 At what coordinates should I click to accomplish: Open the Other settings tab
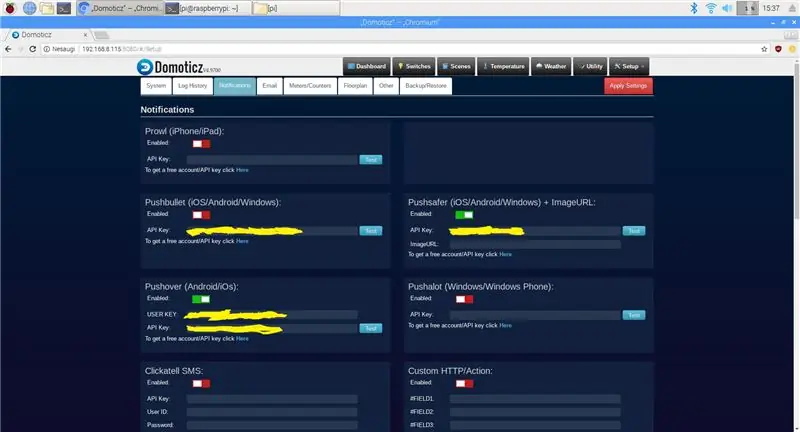coord(386,86)
